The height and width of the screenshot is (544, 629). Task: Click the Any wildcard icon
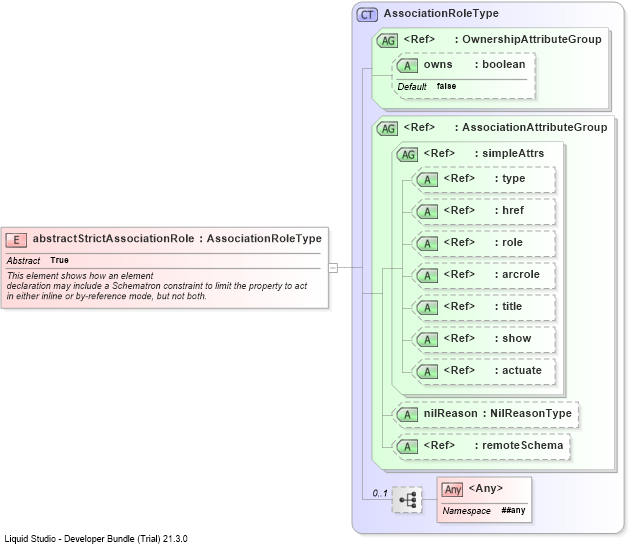tap(452, 489)
